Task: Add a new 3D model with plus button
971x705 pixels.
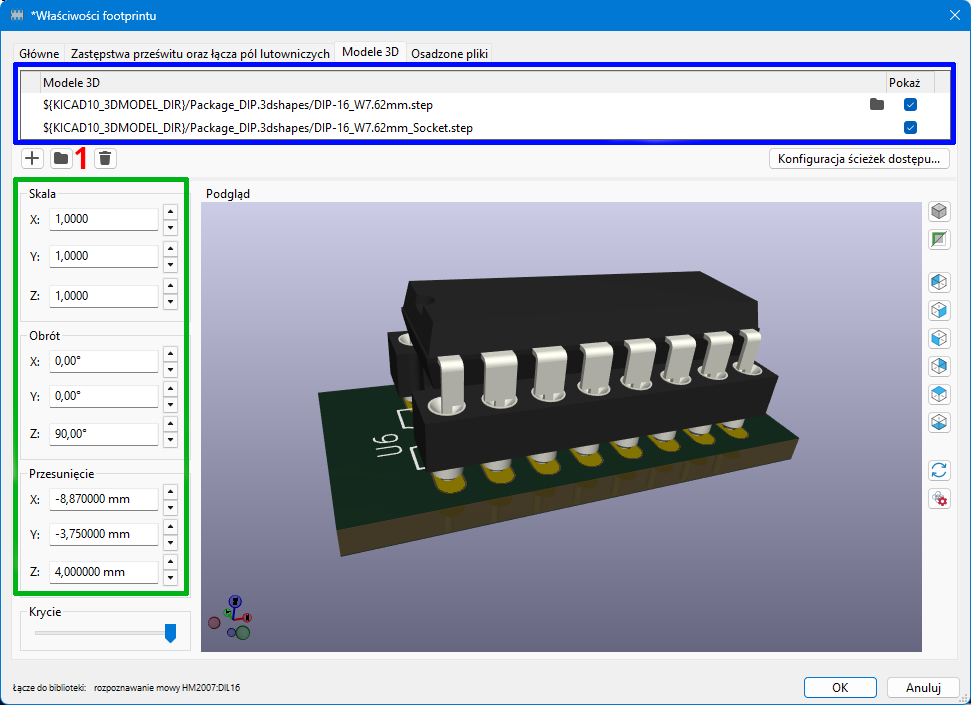Action: click(x=32, y=159)
